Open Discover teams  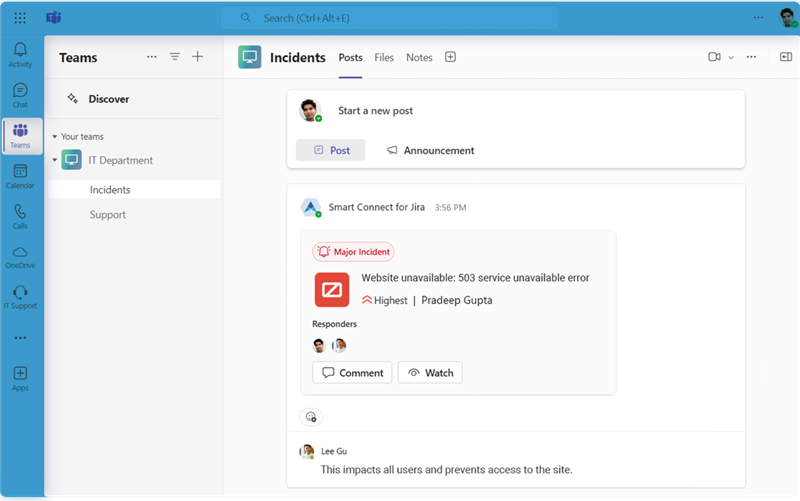point(109,99)
